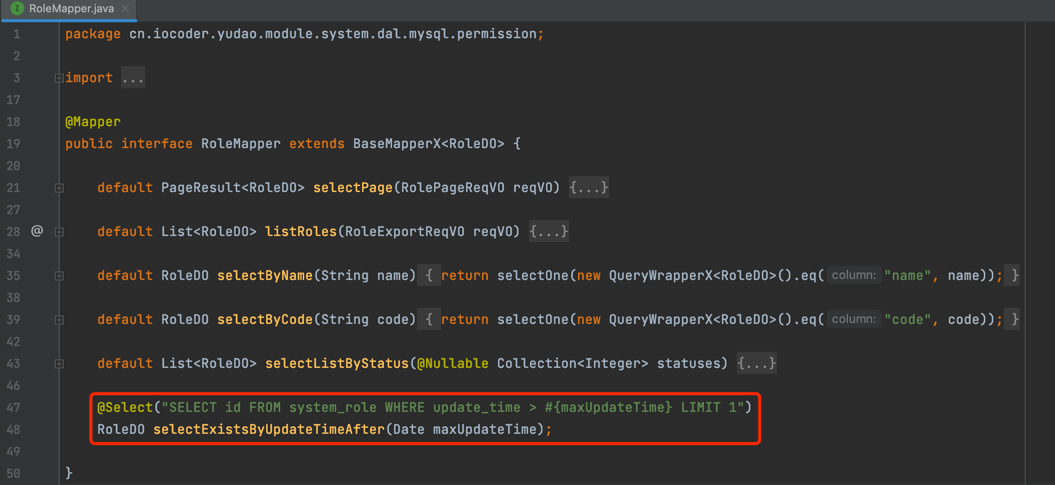Click the @ gutter icon on line 28

(x=37, y=231)
